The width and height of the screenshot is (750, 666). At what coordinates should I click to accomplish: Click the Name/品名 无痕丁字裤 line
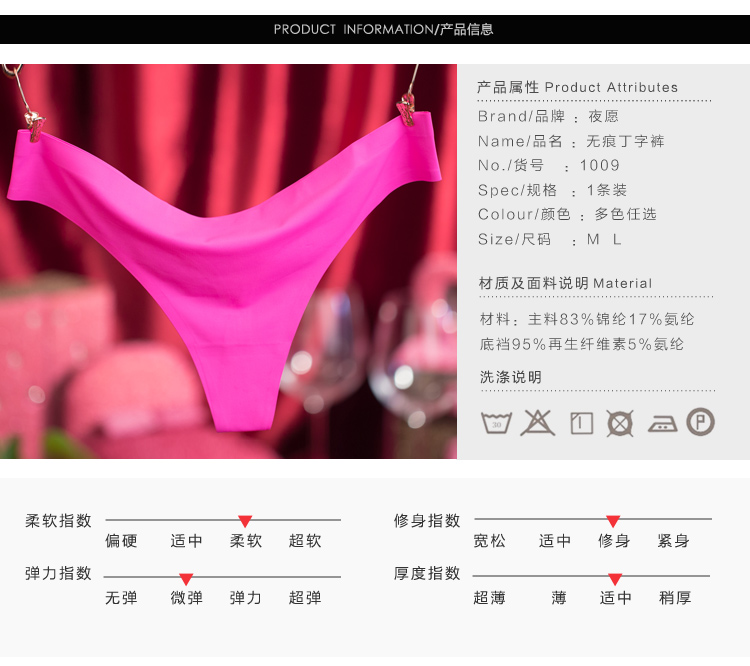pyautogui.click(x=571, y=141)
